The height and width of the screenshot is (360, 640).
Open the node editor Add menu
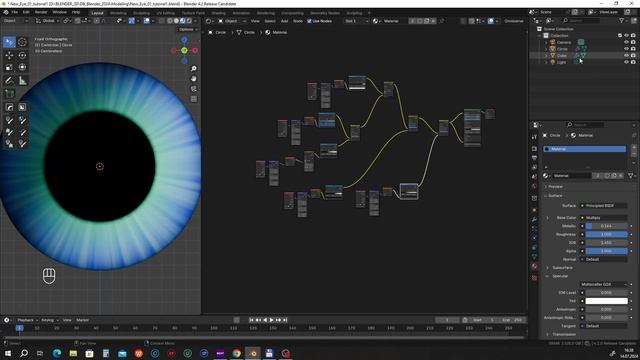(284, 21)
